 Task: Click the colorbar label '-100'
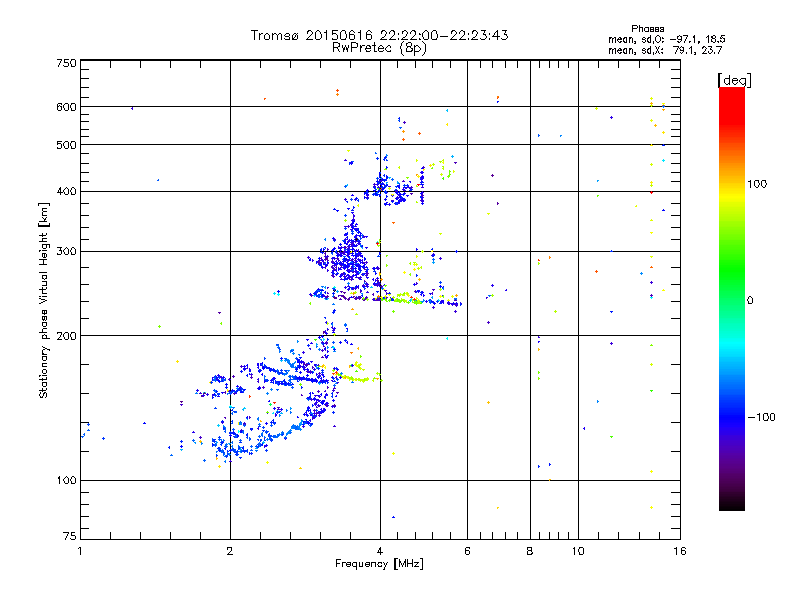762,417
